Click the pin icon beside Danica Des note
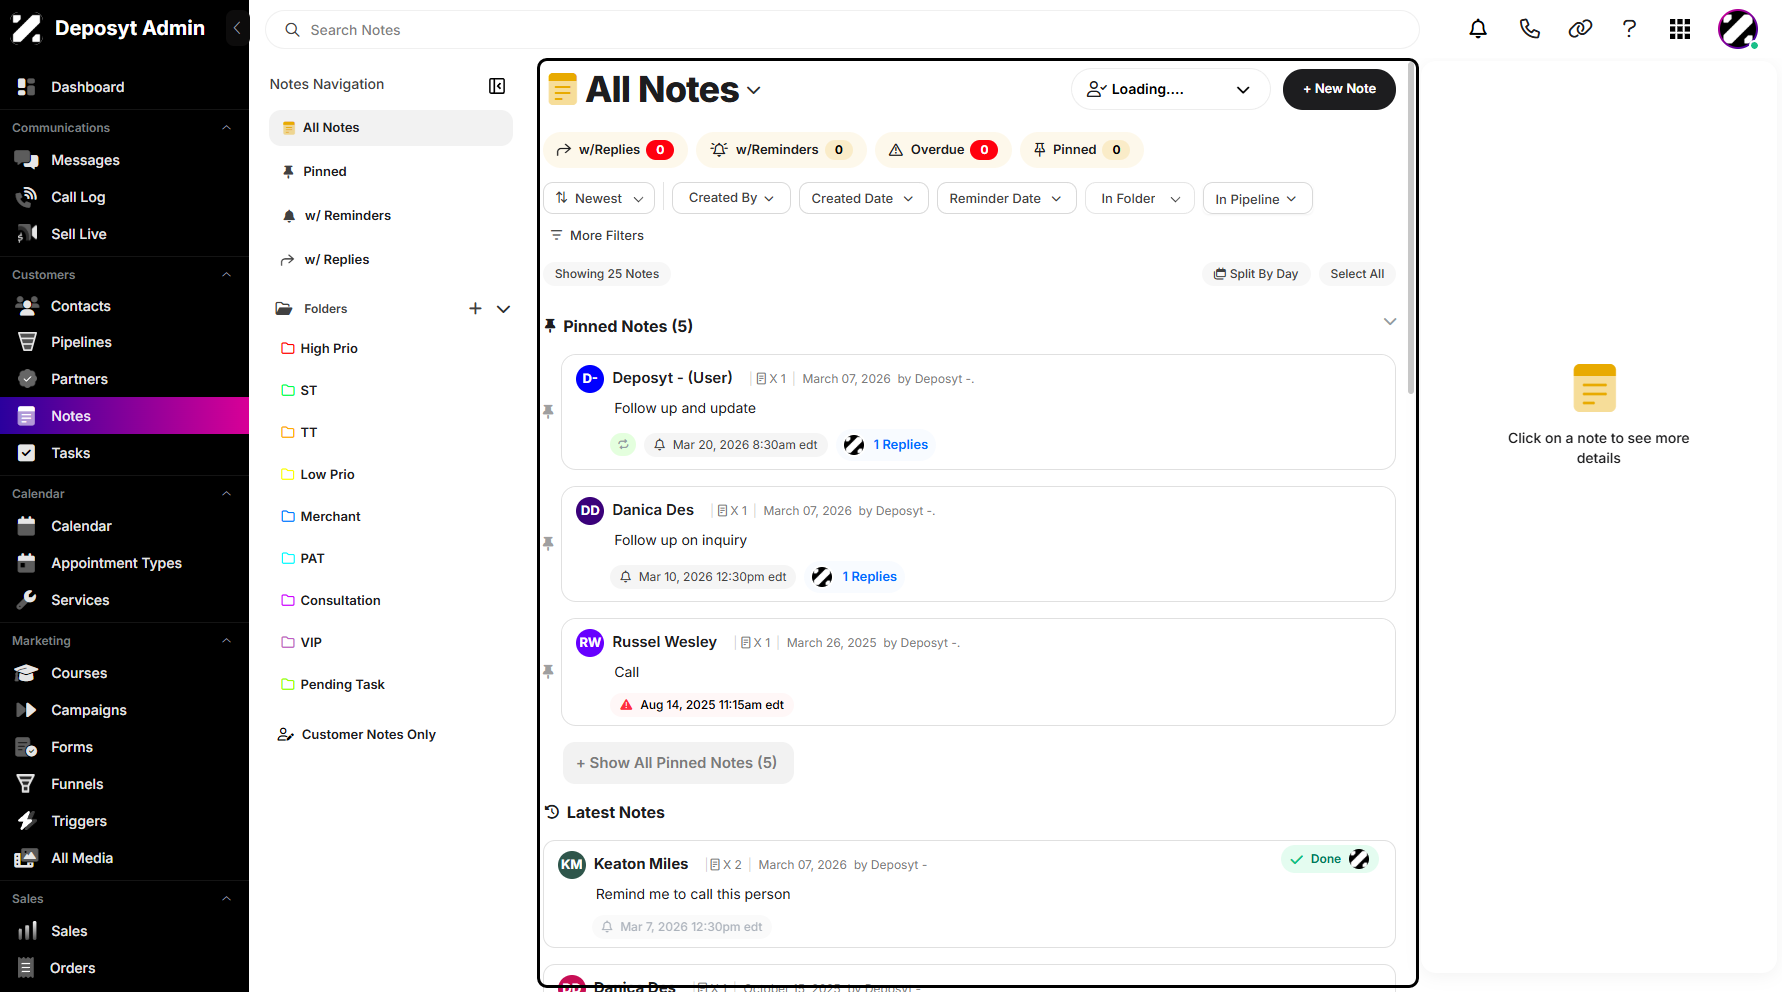 tap(548, 543)
